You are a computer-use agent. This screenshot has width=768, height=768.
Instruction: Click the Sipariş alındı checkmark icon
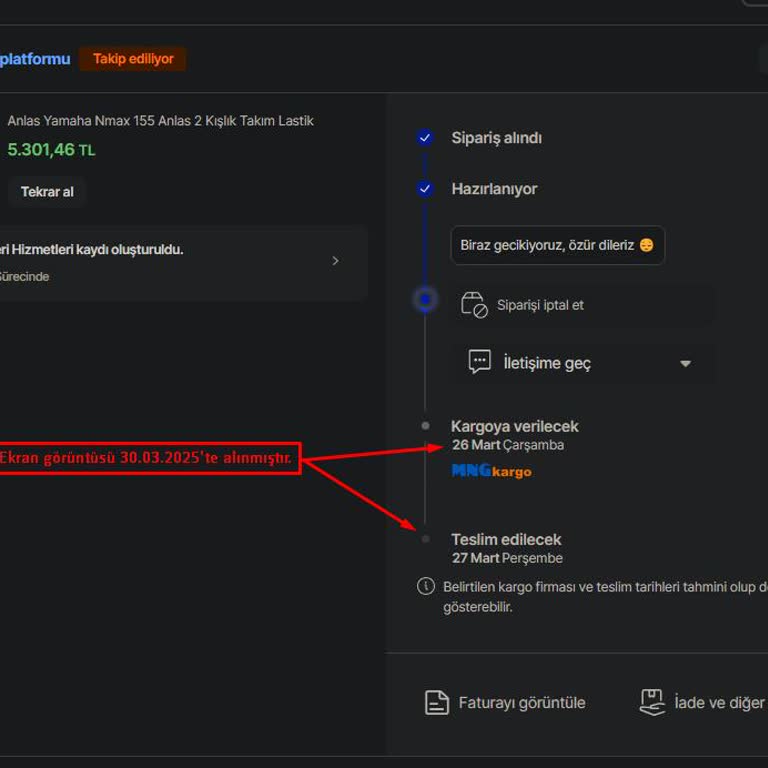[x=425, y=138]
